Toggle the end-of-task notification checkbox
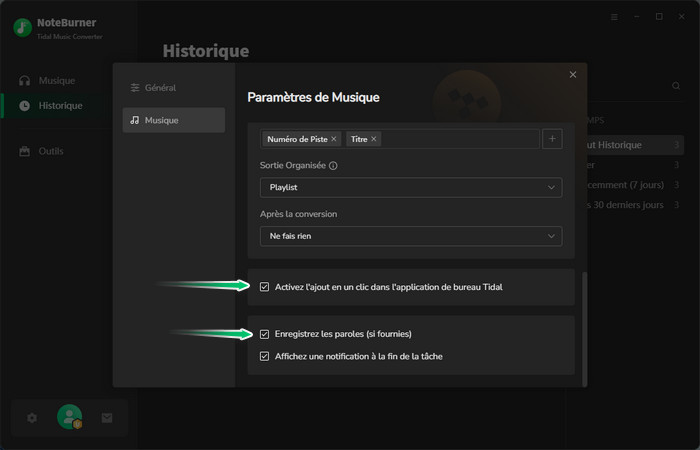700x450 pixels. (264, 356)
